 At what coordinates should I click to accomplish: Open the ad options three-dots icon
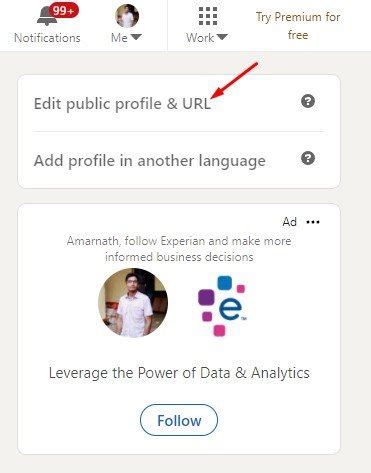[x=313, y=222]
